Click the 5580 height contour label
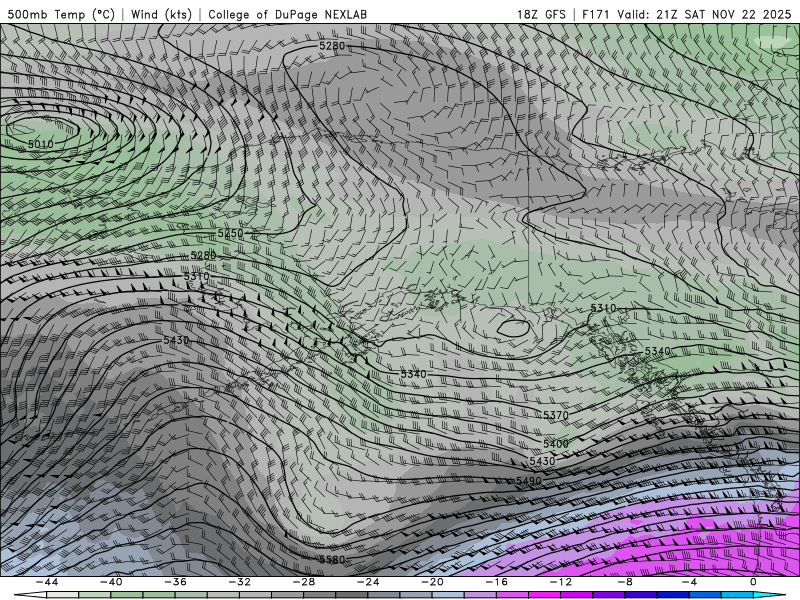 (x=332, y=560)
